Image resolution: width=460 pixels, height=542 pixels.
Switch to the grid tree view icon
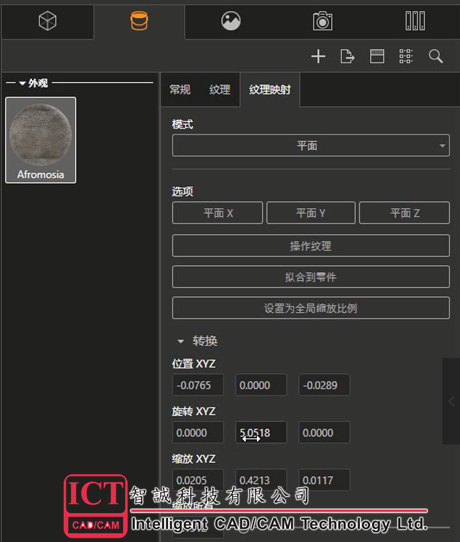click(406, 56)
